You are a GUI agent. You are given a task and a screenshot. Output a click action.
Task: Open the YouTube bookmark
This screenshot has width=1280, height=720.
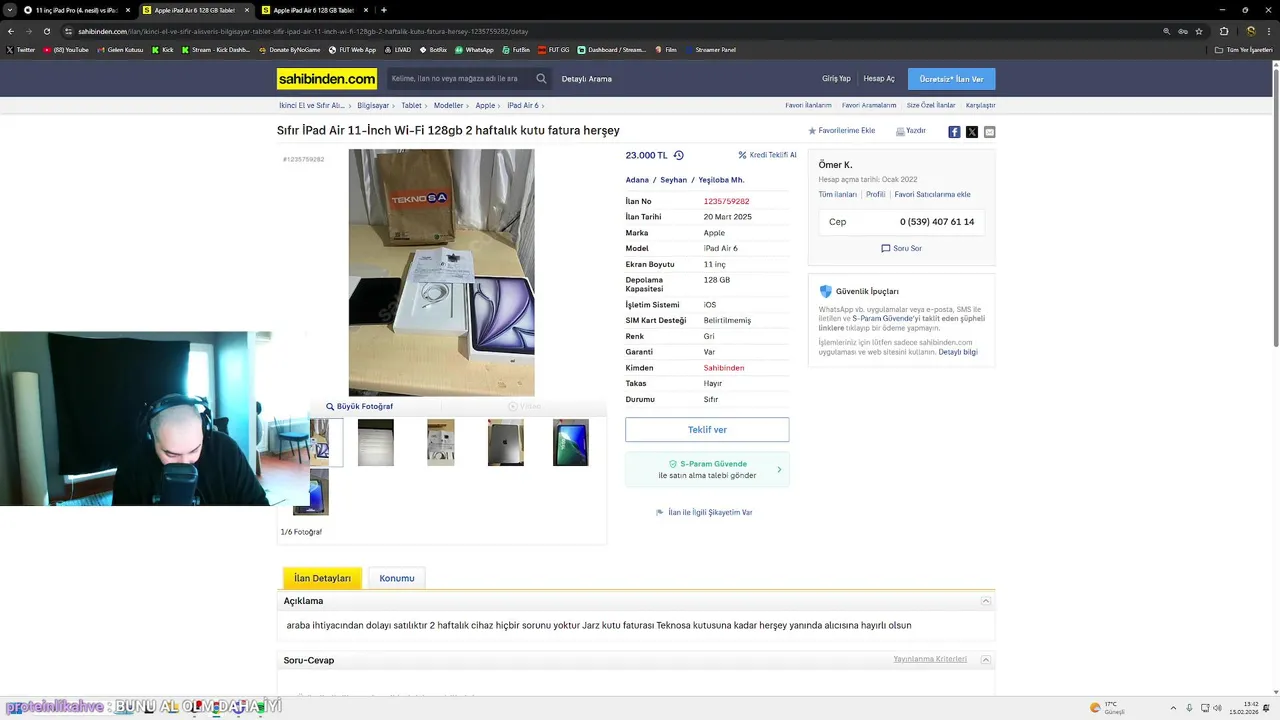click(66, 49)
